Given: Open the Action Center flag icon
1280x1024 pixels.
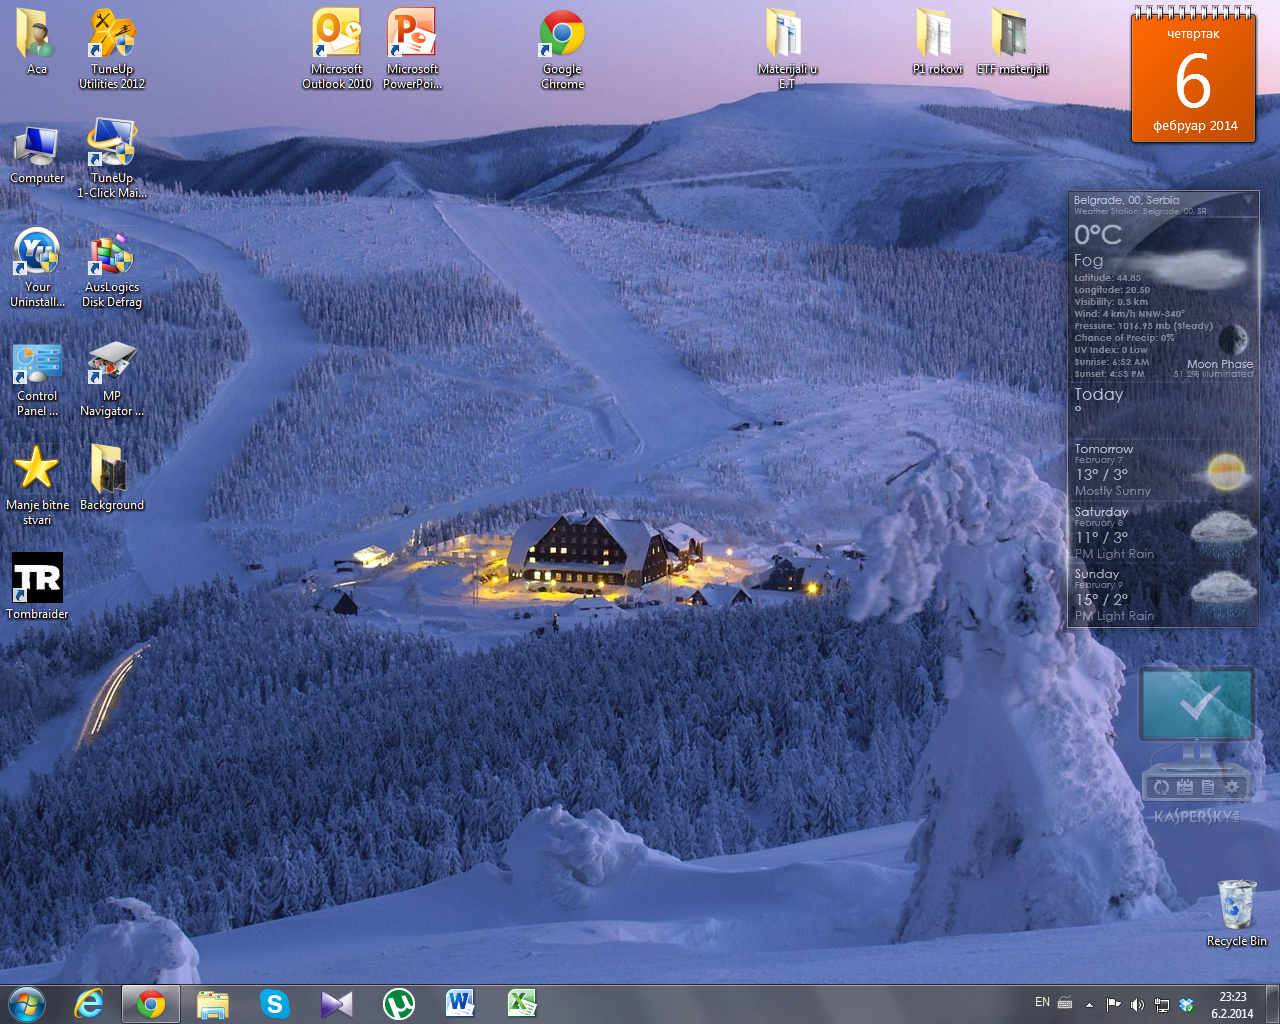Looking at the screenshot, I should pos(1113,1004).
